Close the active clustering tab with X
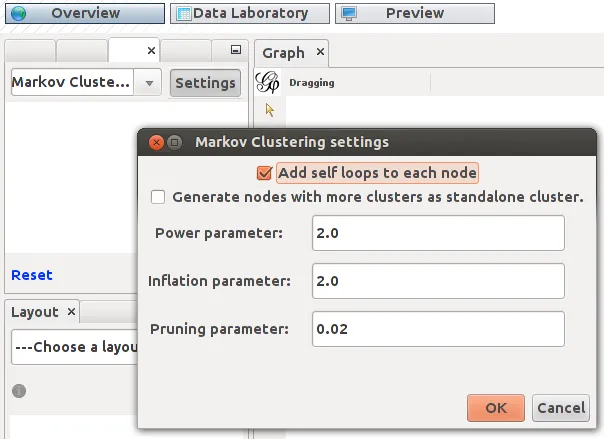The width and height of the screenshot is (604, 439). point(151,50)
